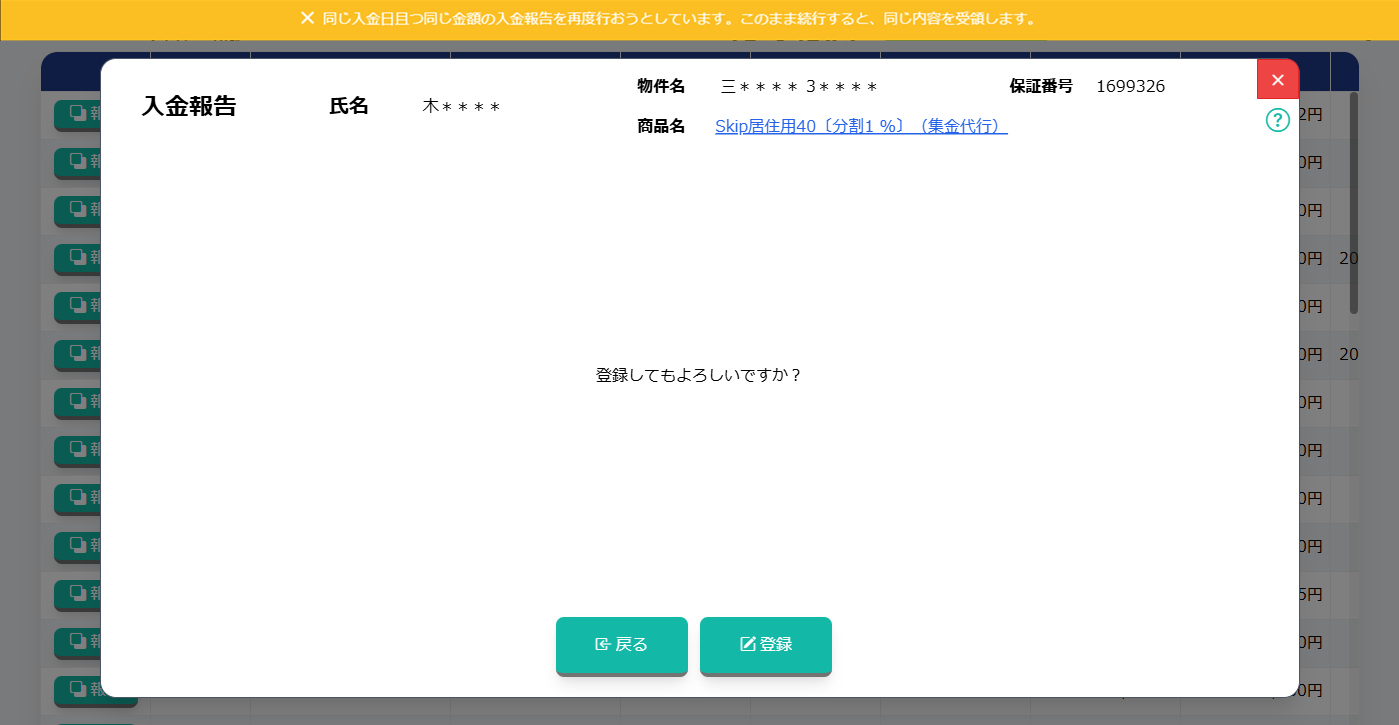
Task: Click the green question-mark help icon
Action: (1277, 120)
